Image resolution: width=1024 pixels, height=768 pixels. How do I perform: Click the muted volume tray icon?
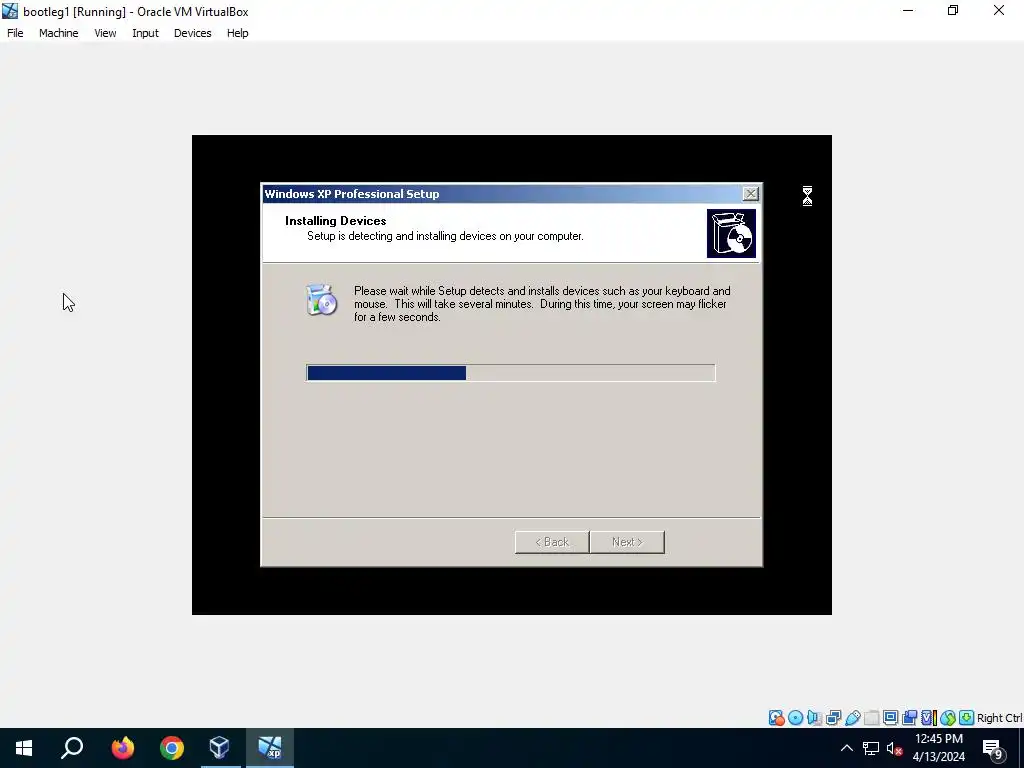894,748
